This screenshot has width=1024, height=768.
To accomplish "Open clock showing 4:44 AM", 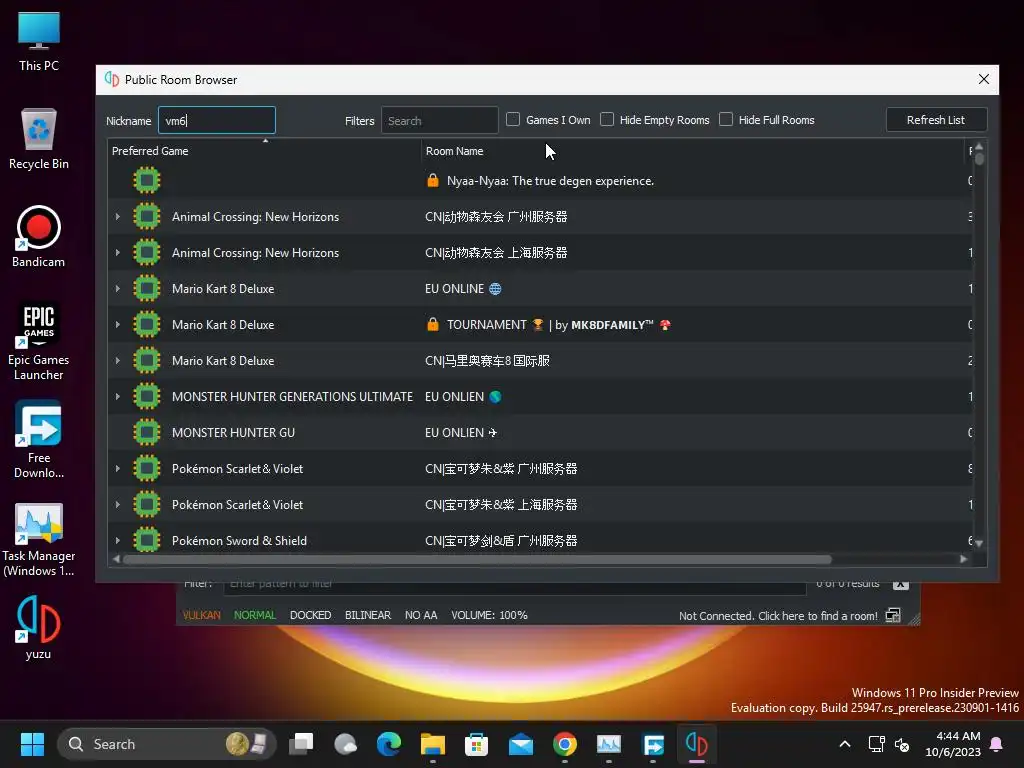I will (953, 744).
